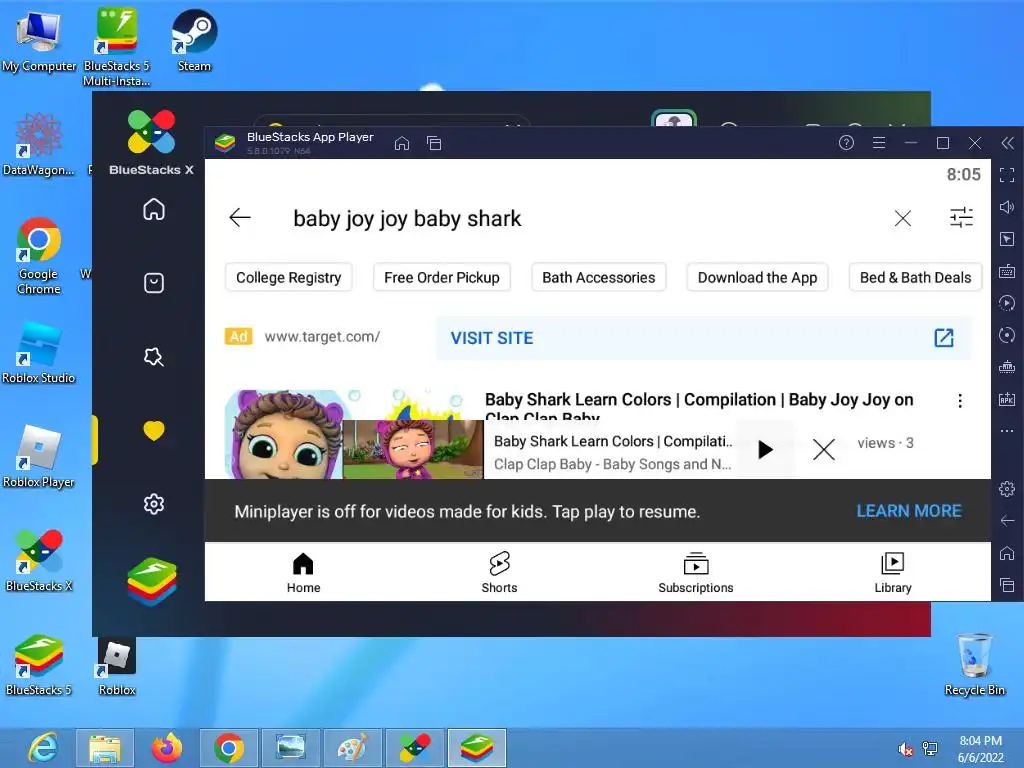The image size is (1024, 768).
Task: Open Steam desktop shortcut
Action: (194, 40)
